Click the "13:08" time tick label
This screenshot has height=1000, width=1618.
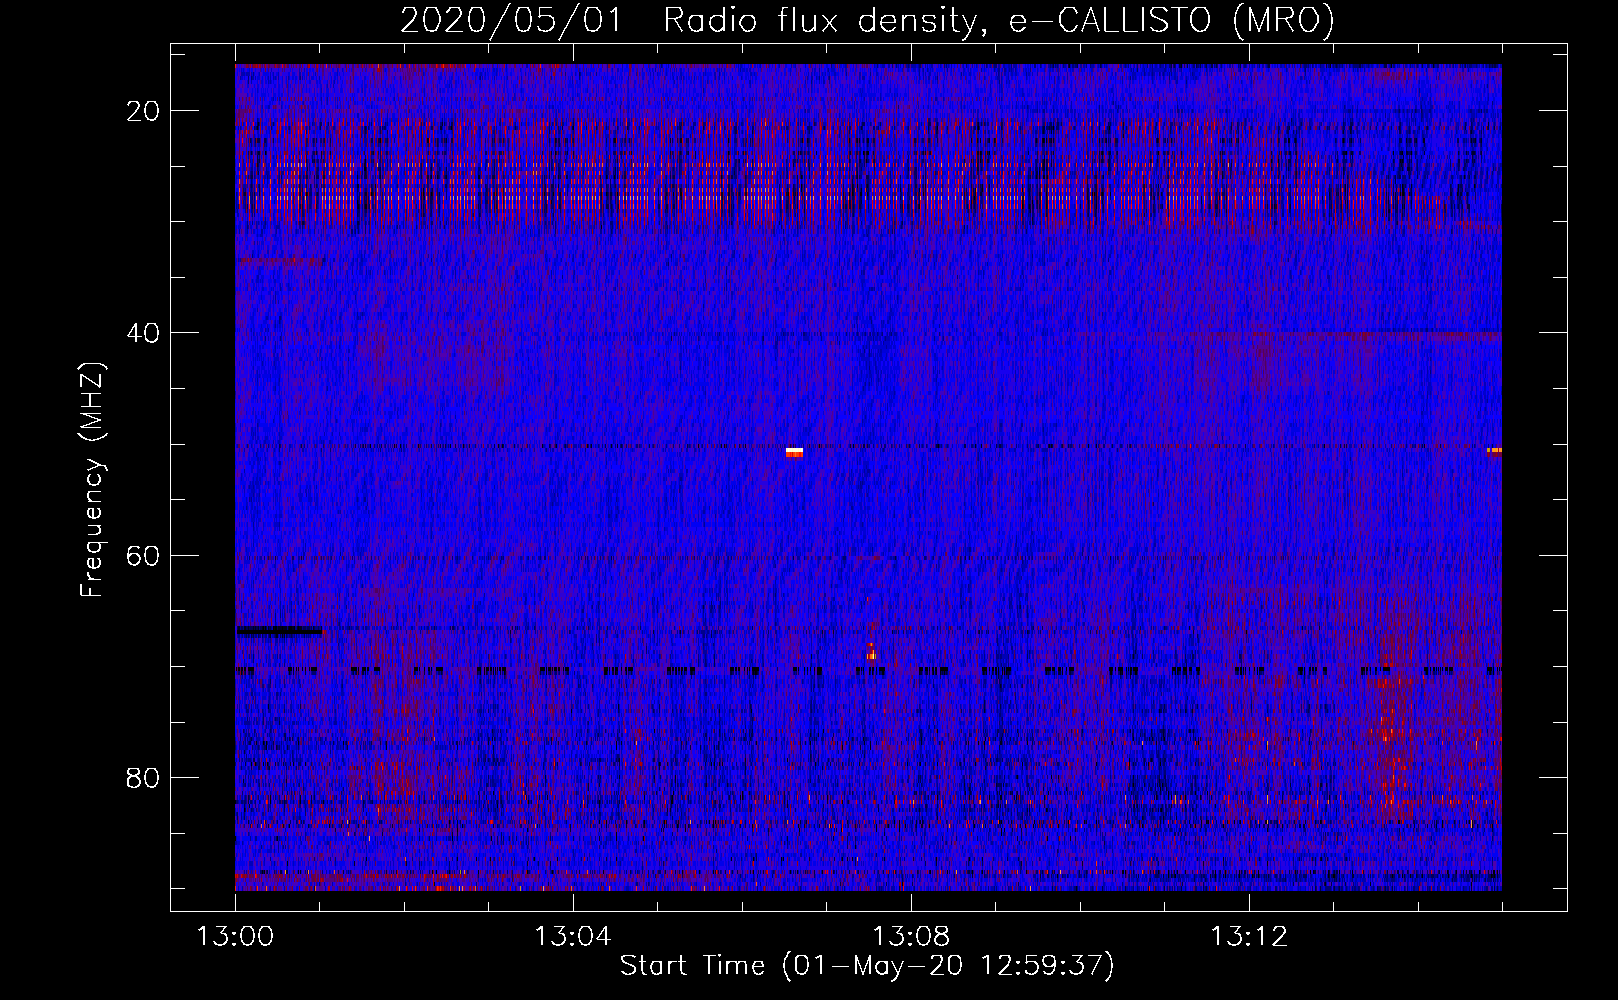(910, 937)
